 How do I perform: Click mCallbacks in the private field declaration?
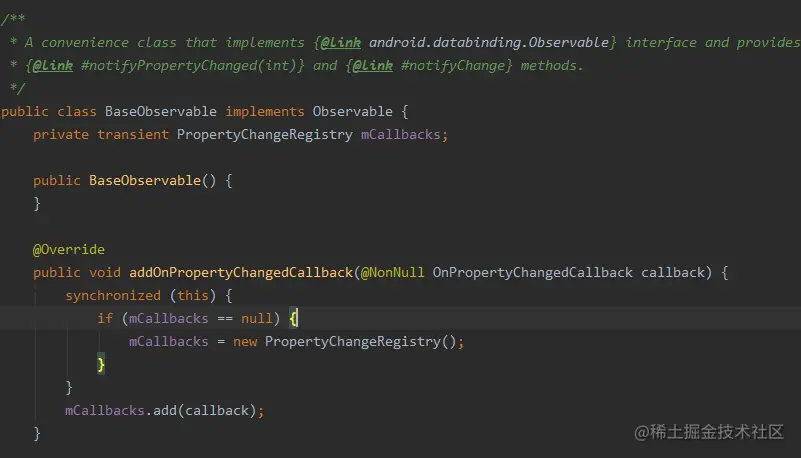point(400,134)
